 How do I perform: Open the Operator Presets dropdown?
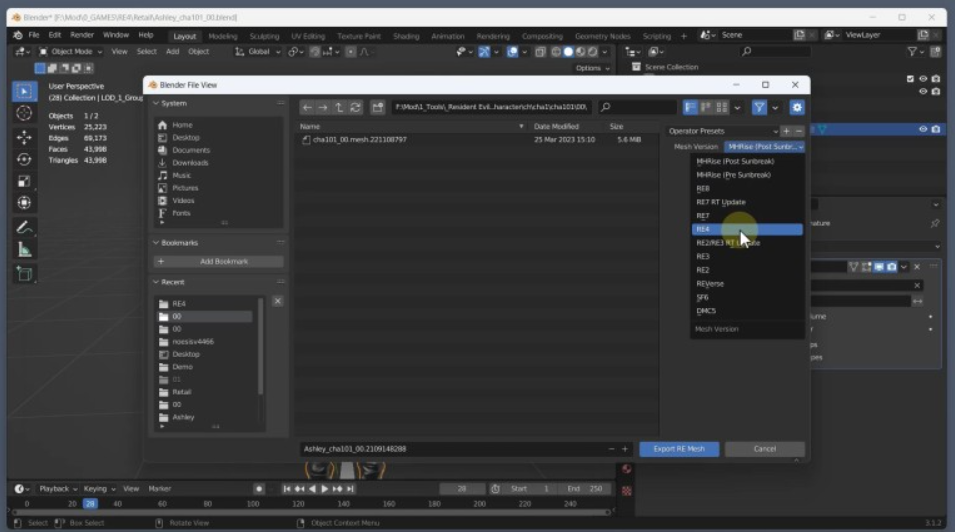tap(722, 131)
